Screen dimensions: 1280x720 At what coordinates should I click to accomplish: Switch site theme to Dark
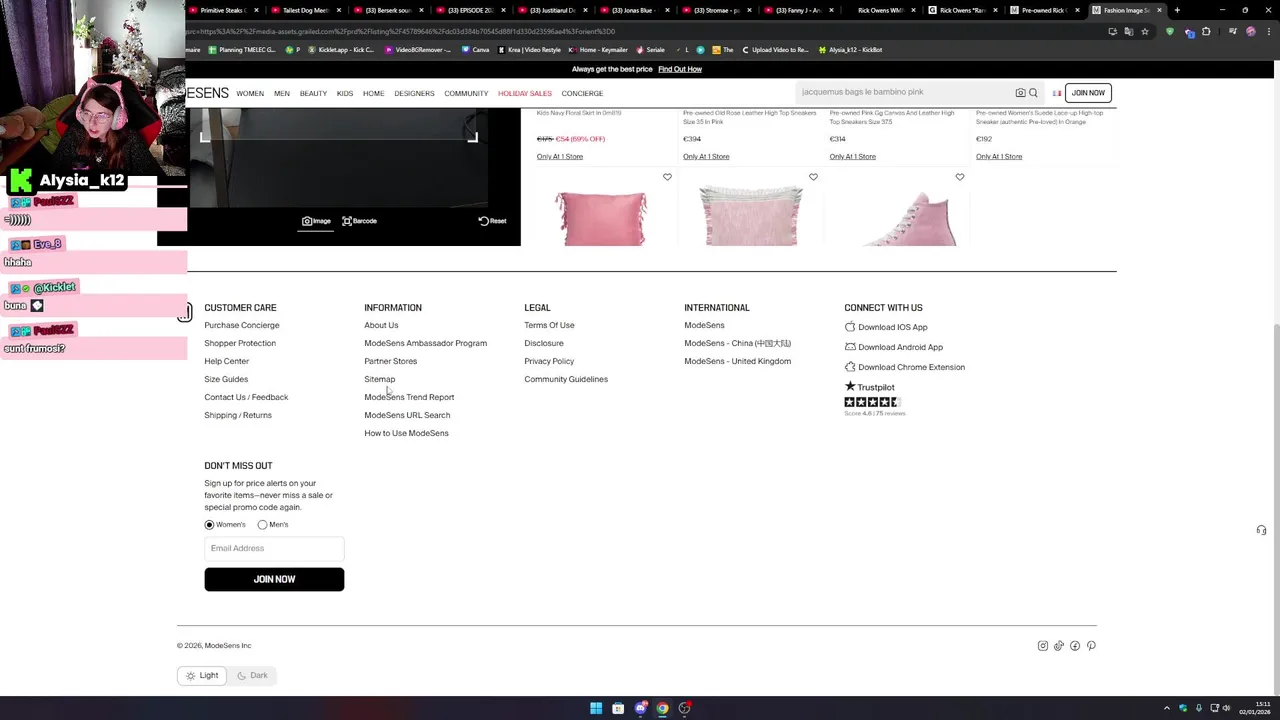click(x=252, y=676)
